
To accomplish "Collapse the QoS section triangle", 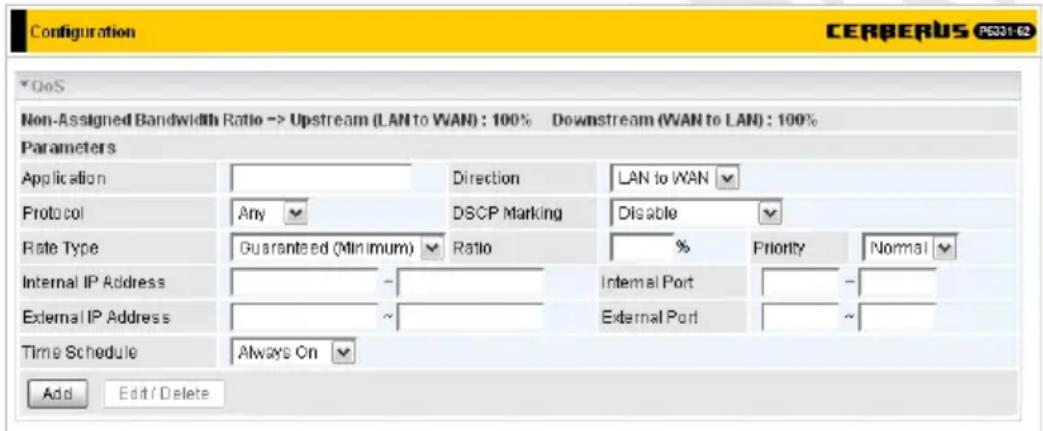I will (25, 86).
